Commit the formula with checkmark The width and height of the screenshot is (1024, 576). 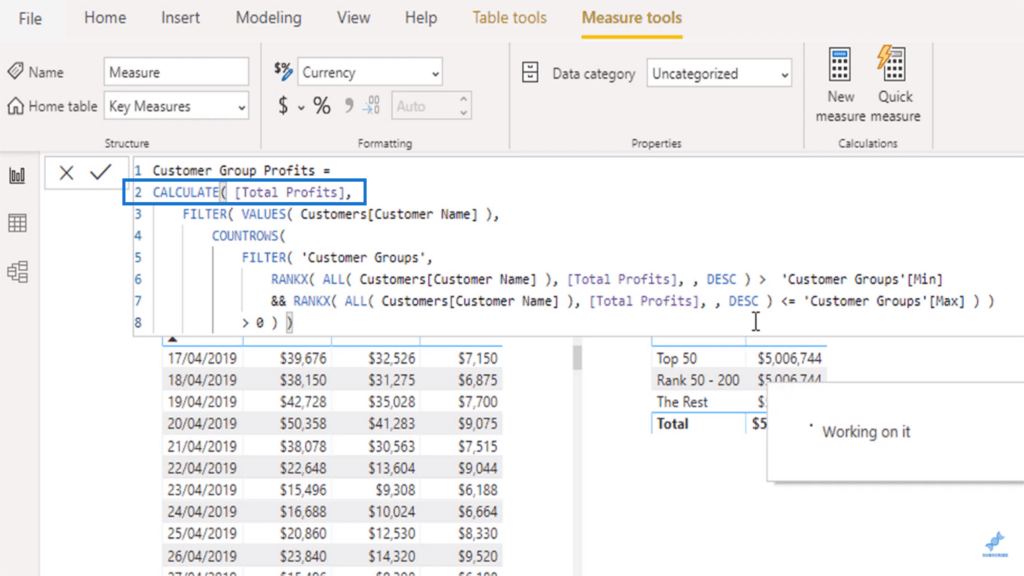[101, 172]
